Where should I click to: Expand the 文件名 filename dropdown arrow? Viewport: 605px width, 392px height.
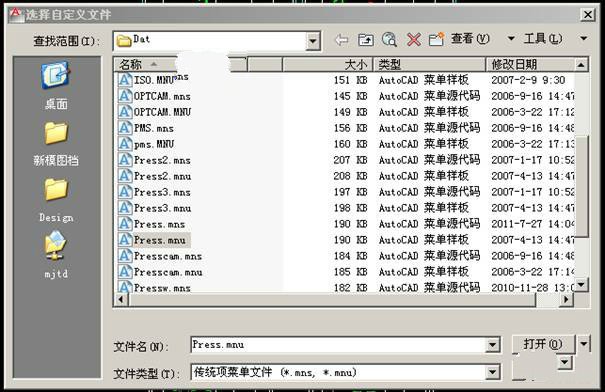tap(493, 345)
